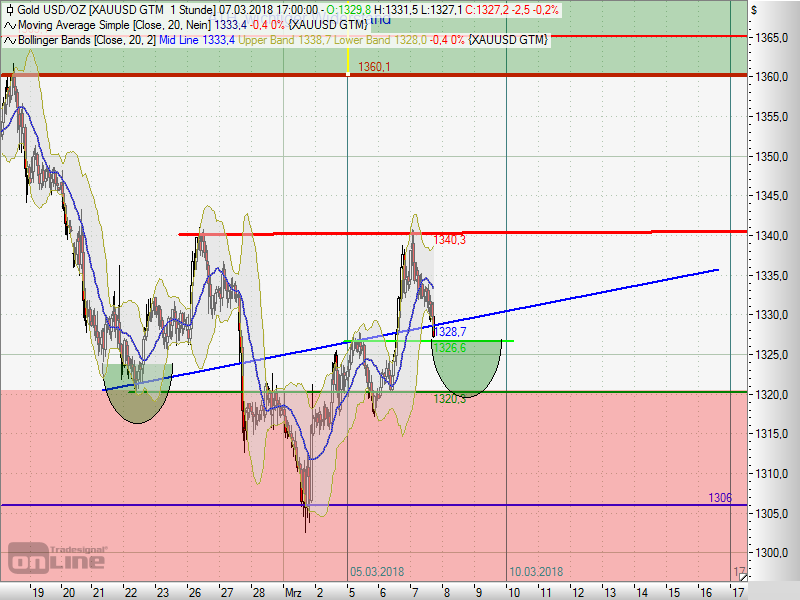Click the wave icon before Bollinger Bands
This screenshot has width=800, height=600.
click(x=9, y=39)
